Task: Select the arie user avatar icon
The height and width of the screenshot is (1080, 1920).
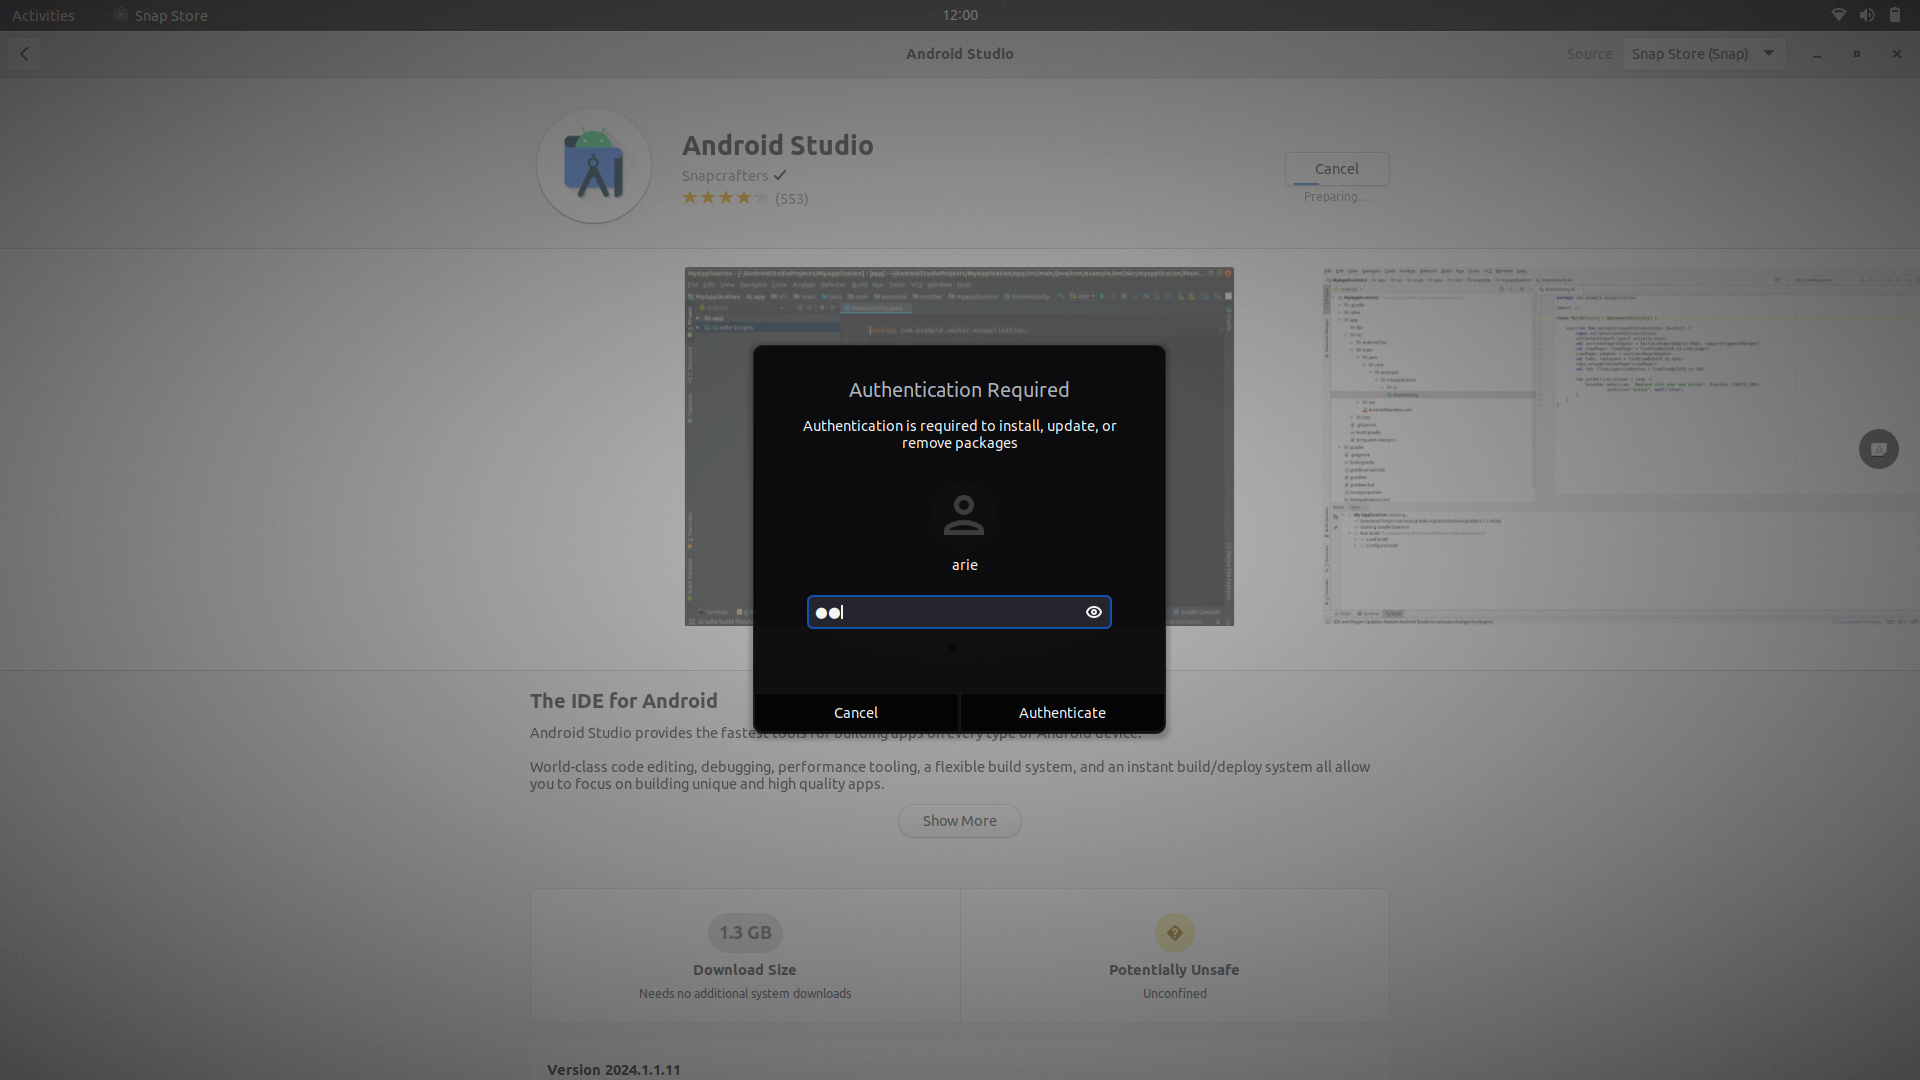Action: [x=964, y=515]
